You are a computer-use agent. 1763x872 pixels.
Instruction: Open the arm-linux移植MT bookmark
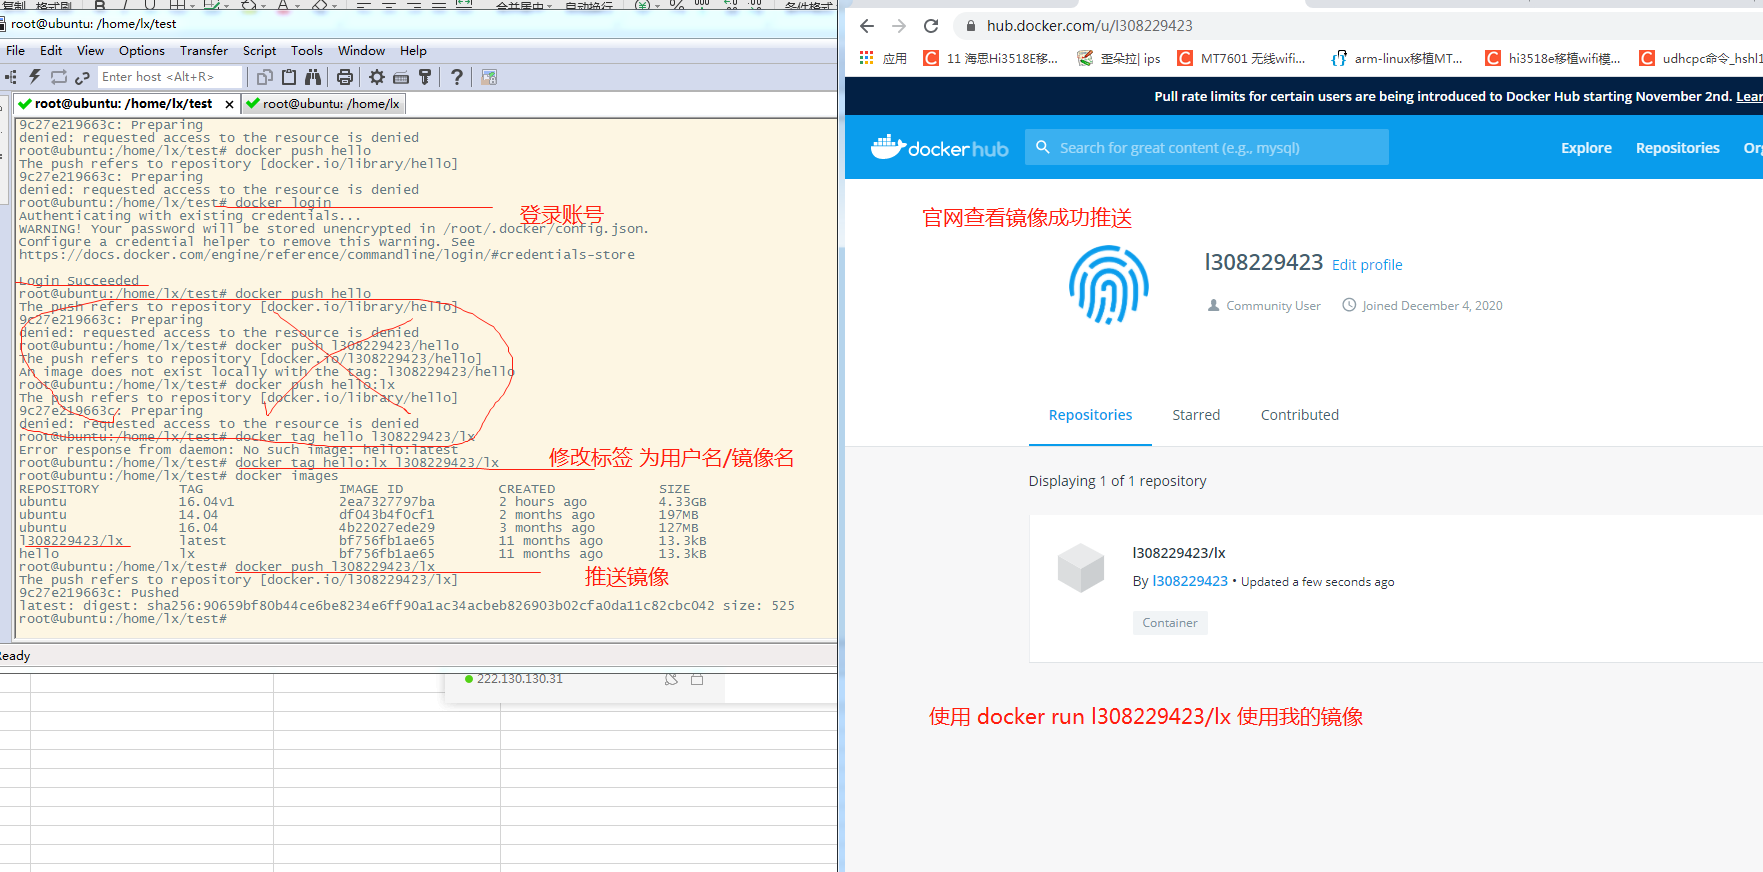(1396, 58)
